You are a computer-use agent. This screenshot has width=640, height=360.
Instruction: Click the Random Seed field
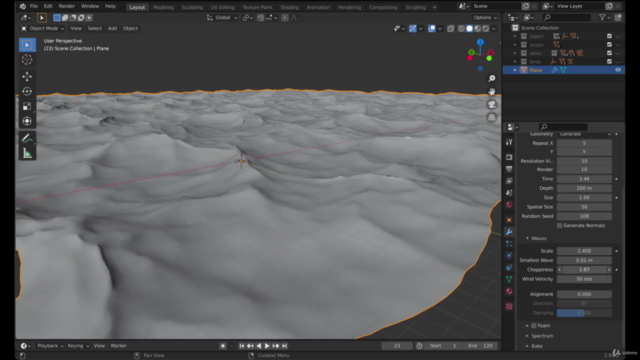[x=584, y=216]
